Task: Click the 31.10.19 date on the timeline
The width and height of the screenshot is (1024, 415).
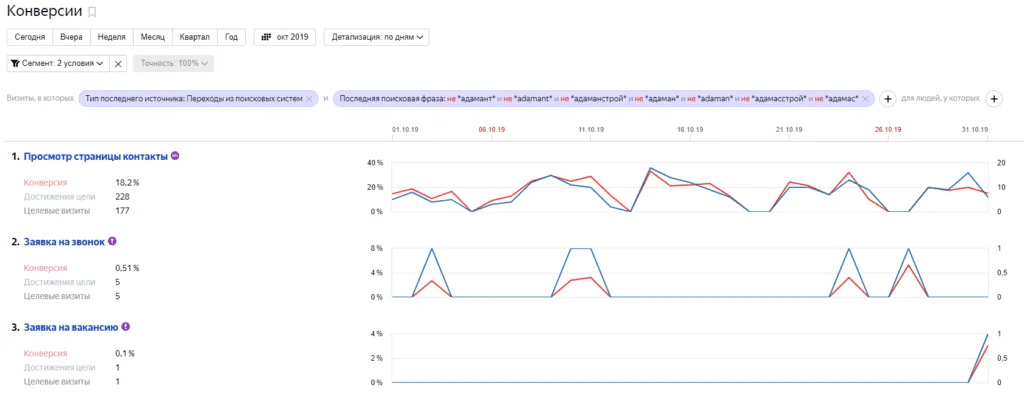Action: (974, 130)
